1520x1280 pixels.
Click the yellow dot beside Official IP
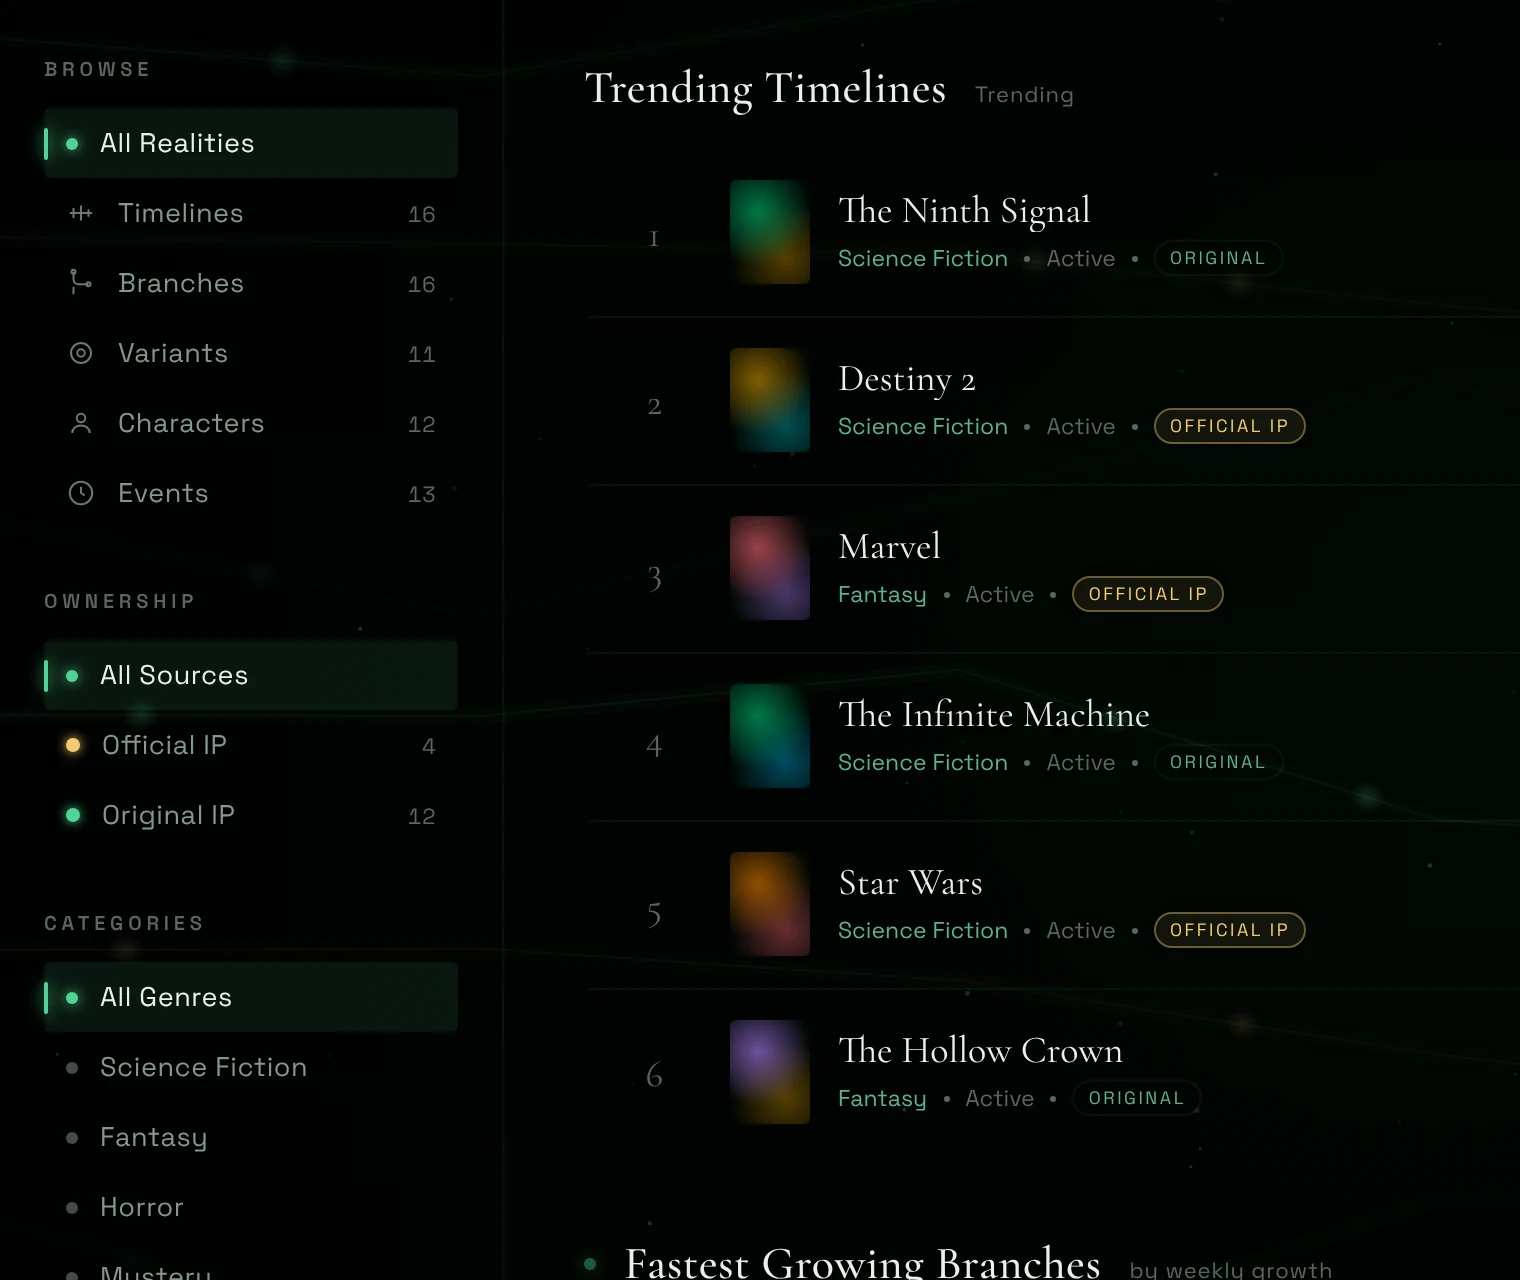point(73,745)
